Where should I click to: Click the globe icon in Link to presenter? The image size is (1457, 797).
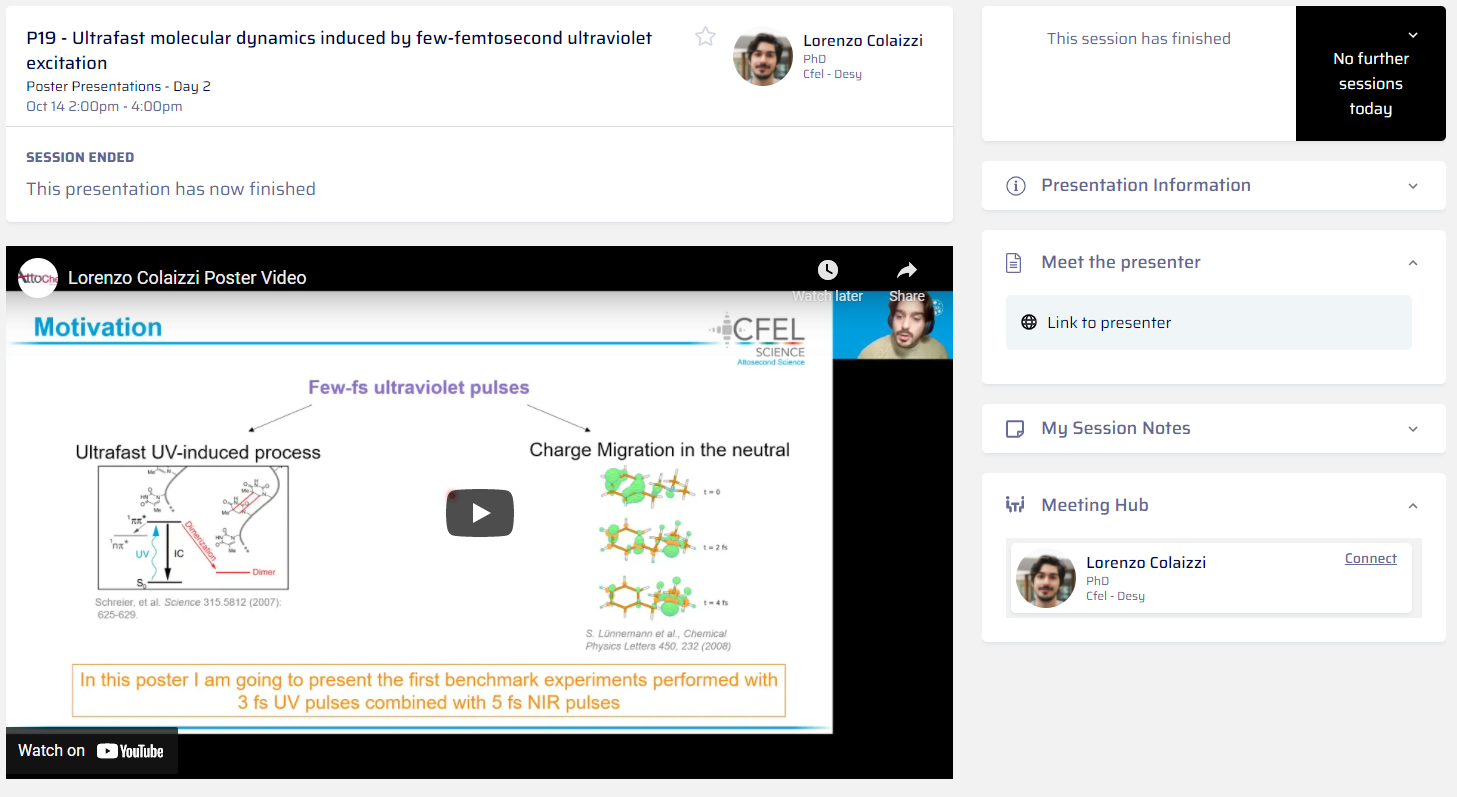(x=1028, y=322)
